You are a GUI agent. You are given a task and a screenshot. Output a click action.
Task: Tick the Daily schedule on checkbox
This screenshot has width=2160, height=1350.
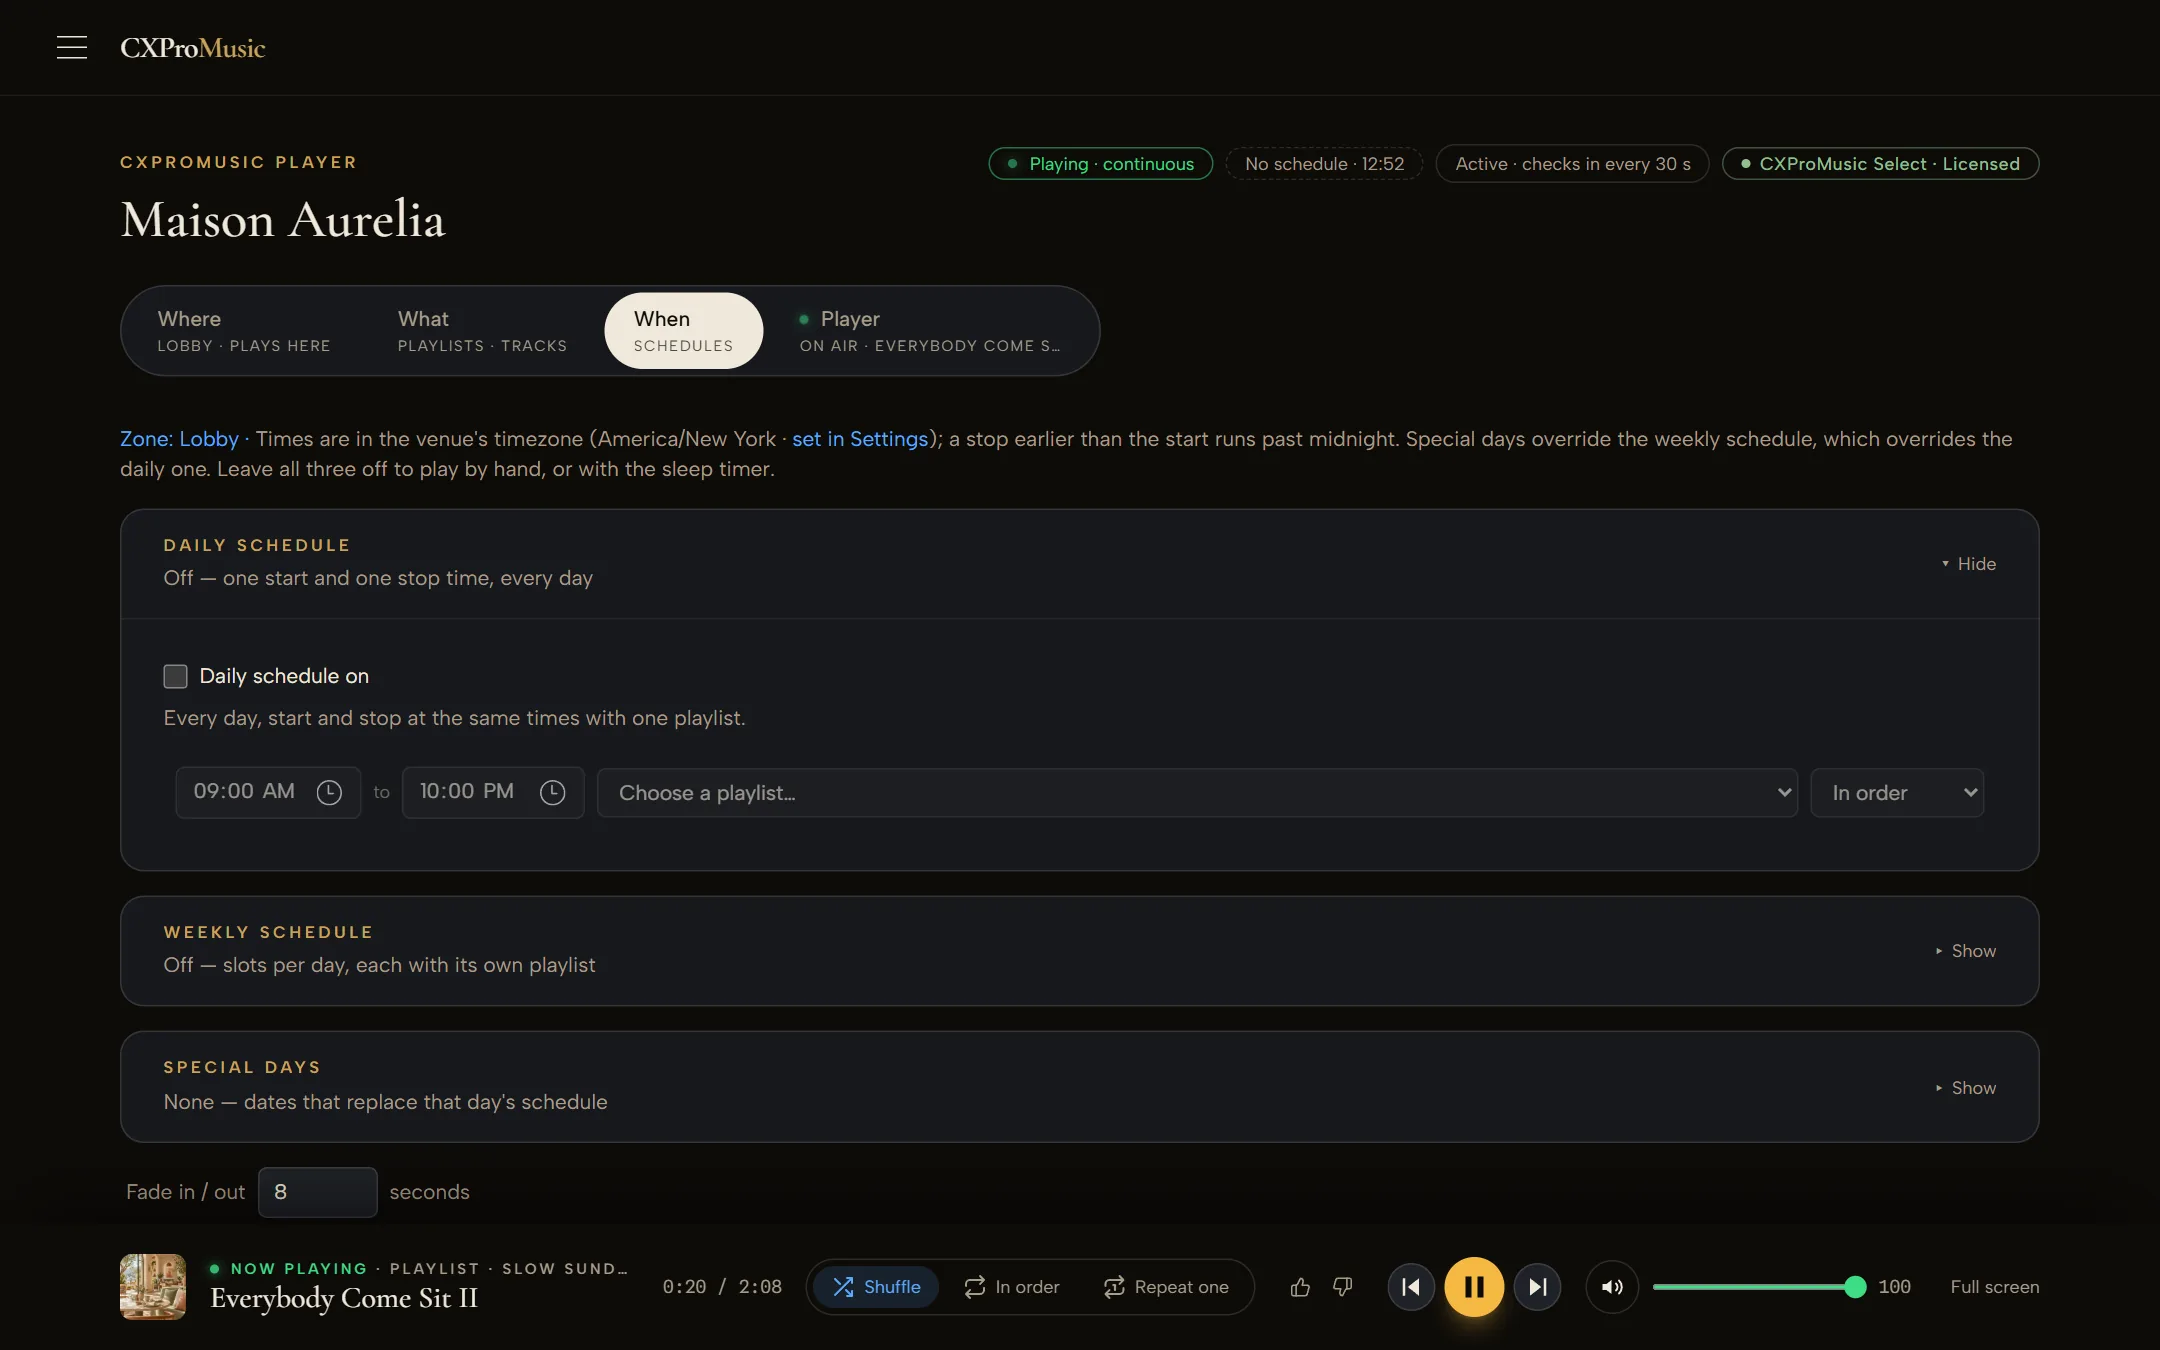pos(175,676)
